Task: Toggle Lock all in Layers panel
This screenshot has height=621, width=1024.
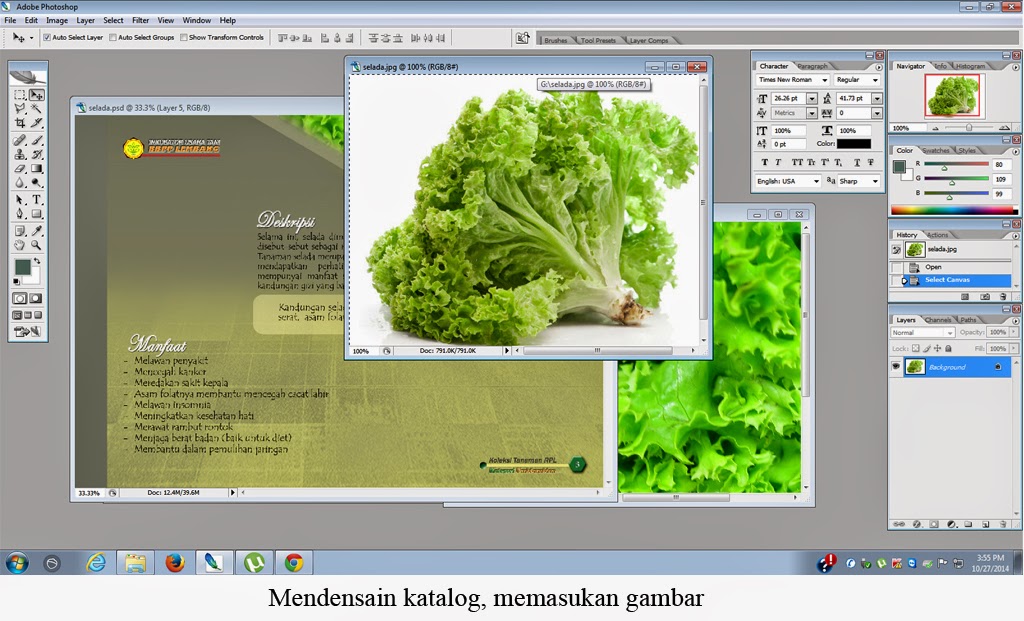Action: click(x=948, y=349)
